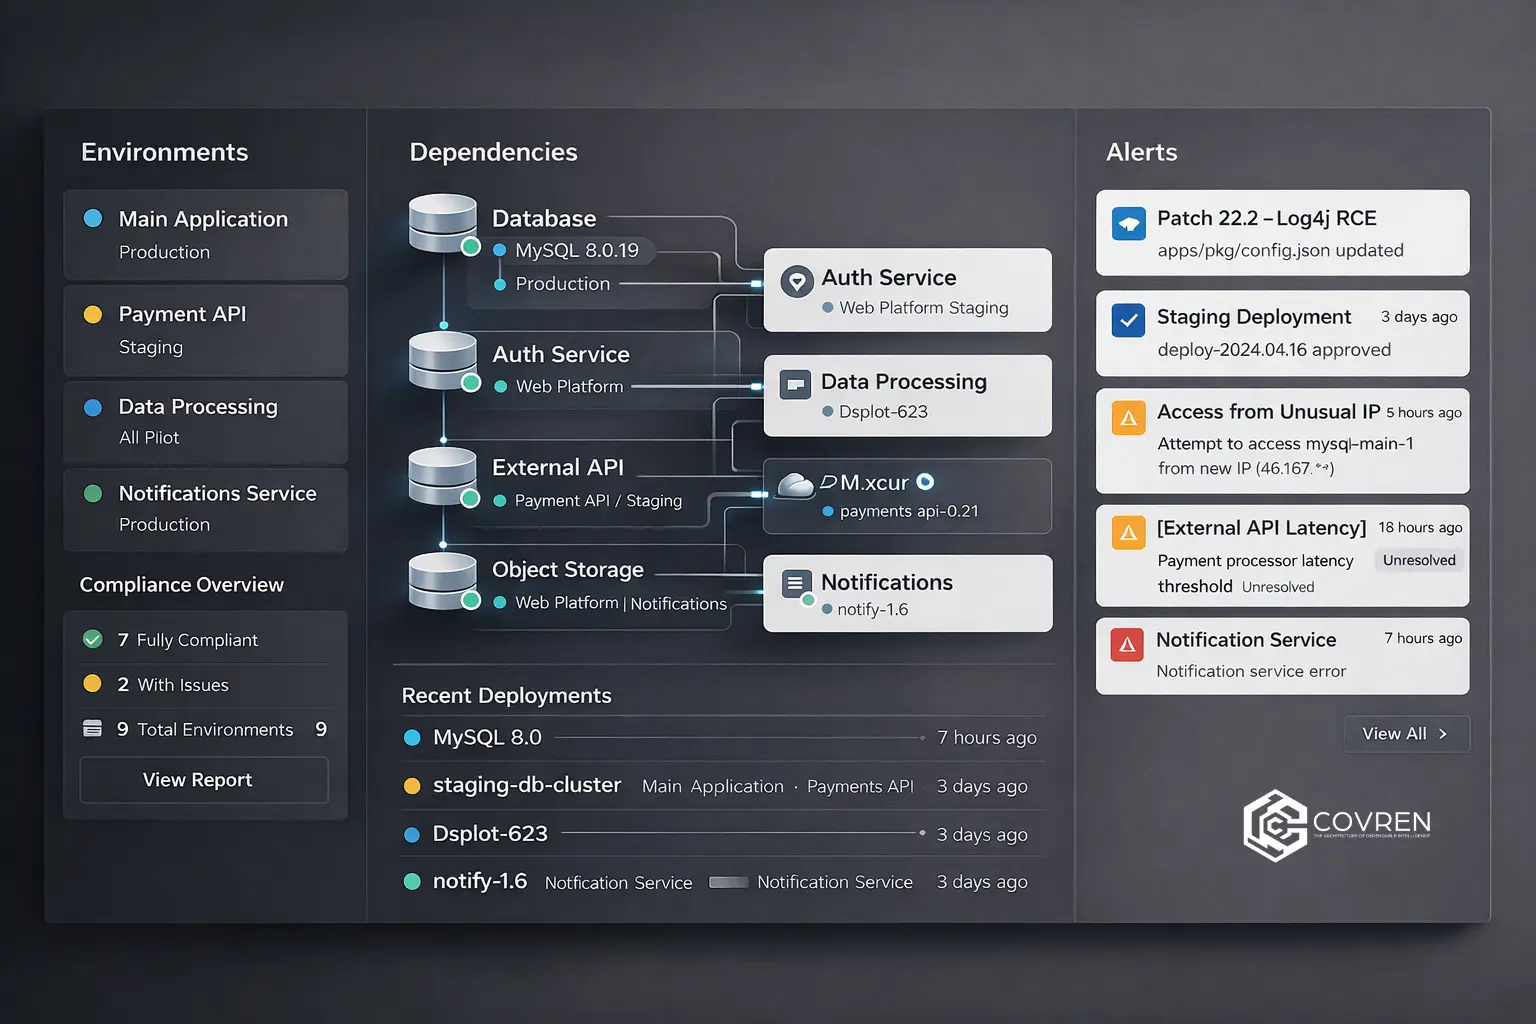Screen dimensions: 1536x1024
Task: Toggle the Fully Compliant green checkmark
Action: [93, 639]
